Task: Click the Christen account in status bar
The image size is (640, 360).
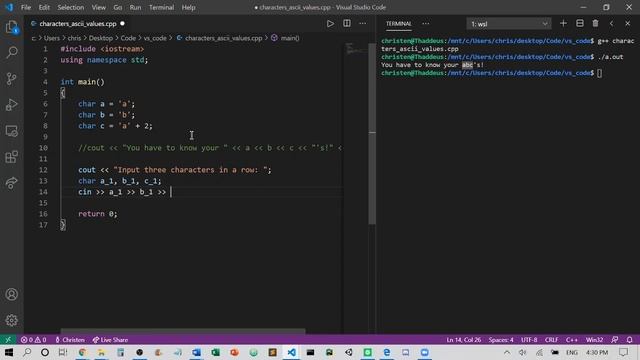Action: point(70,340)
